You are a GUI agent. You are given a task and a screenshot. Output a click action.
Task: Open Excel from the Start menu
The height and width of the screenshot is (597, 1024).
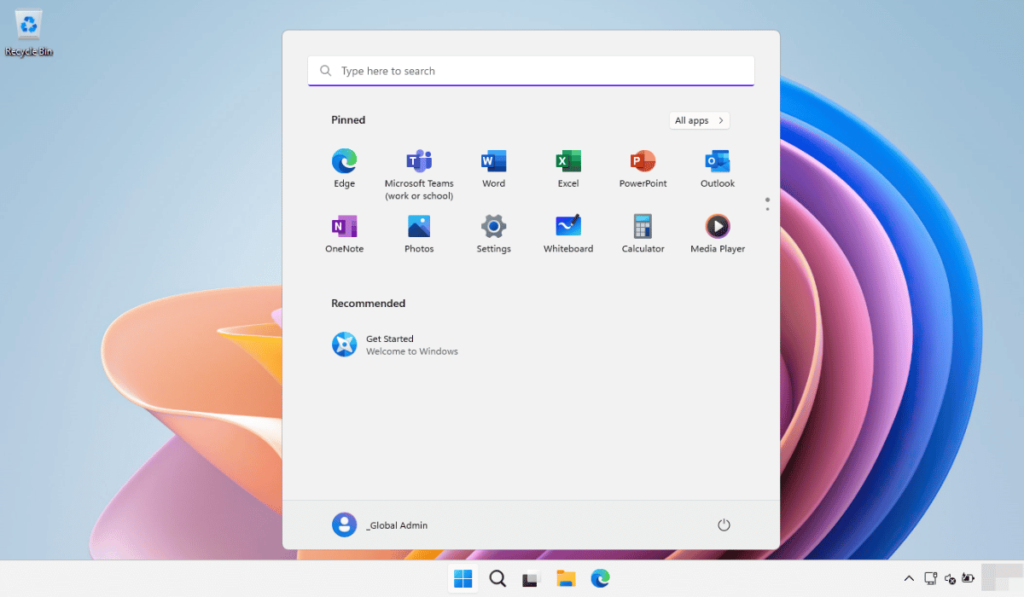568,162
